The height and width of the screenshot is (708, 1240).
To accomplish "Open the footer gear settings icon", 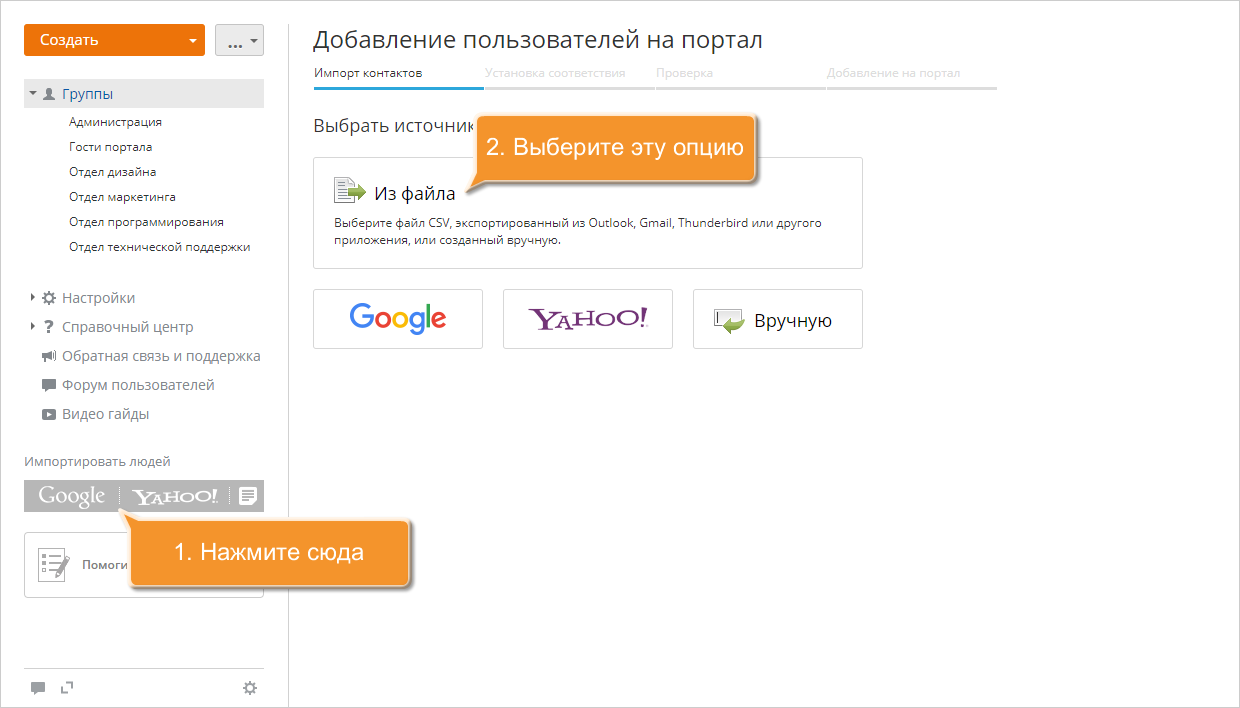I will click(250, 688).
